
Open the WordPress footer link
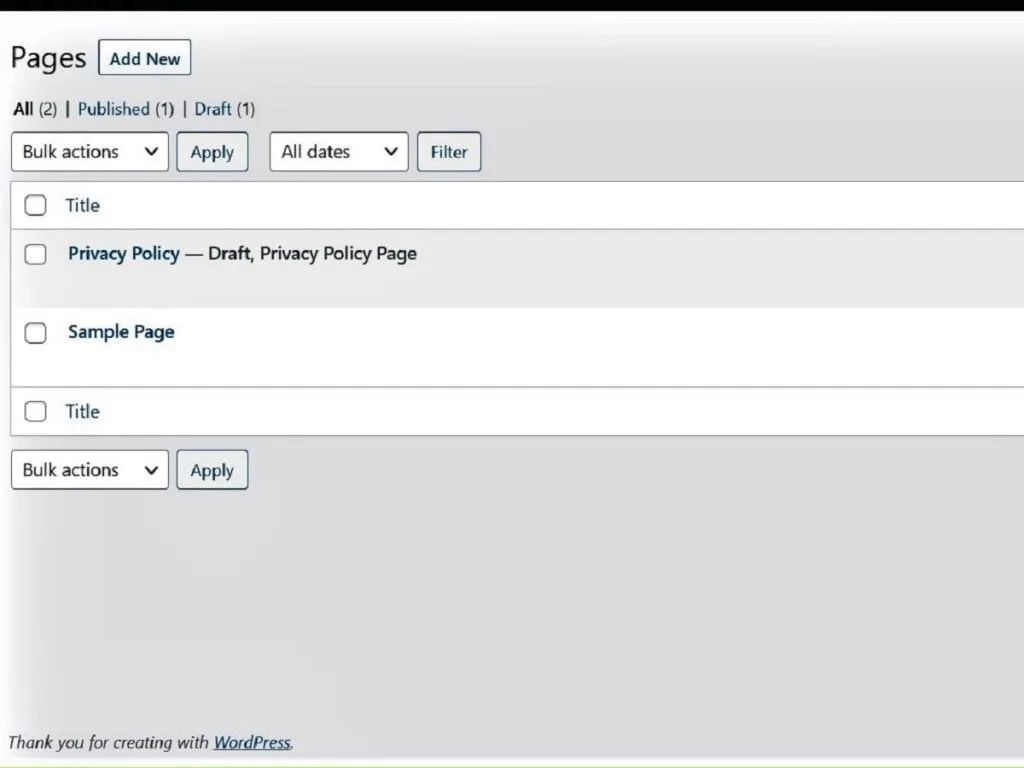tap(252, 743)
